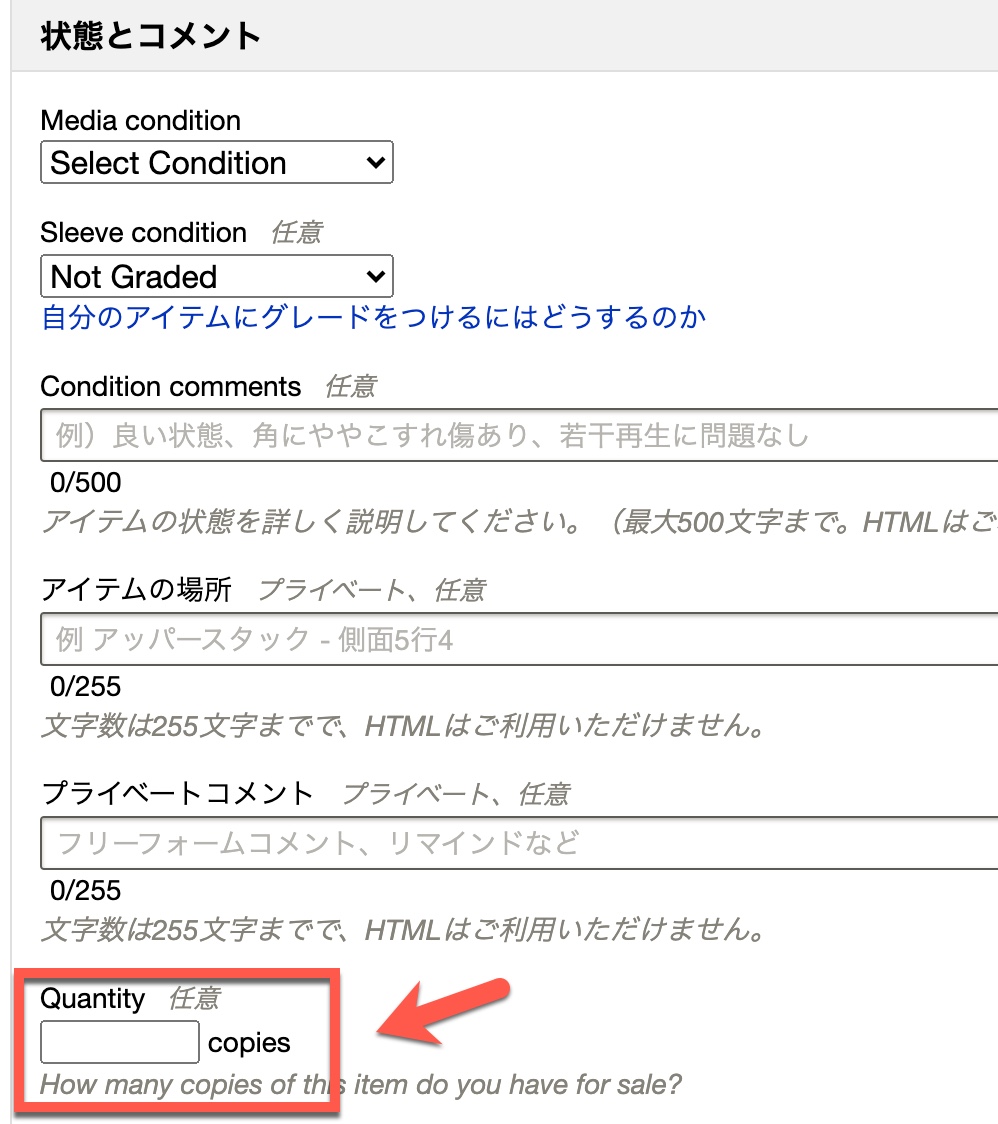This screenshot has width=998, height=1124.
Task: Click the 0/500 character counter
Action: [86, 483]
